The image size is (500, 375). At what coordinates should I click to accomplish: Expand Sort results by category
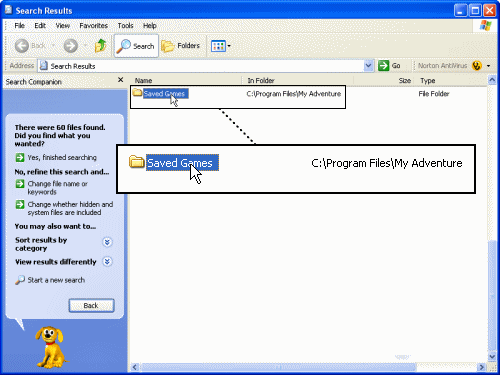[x=107, y=242]
